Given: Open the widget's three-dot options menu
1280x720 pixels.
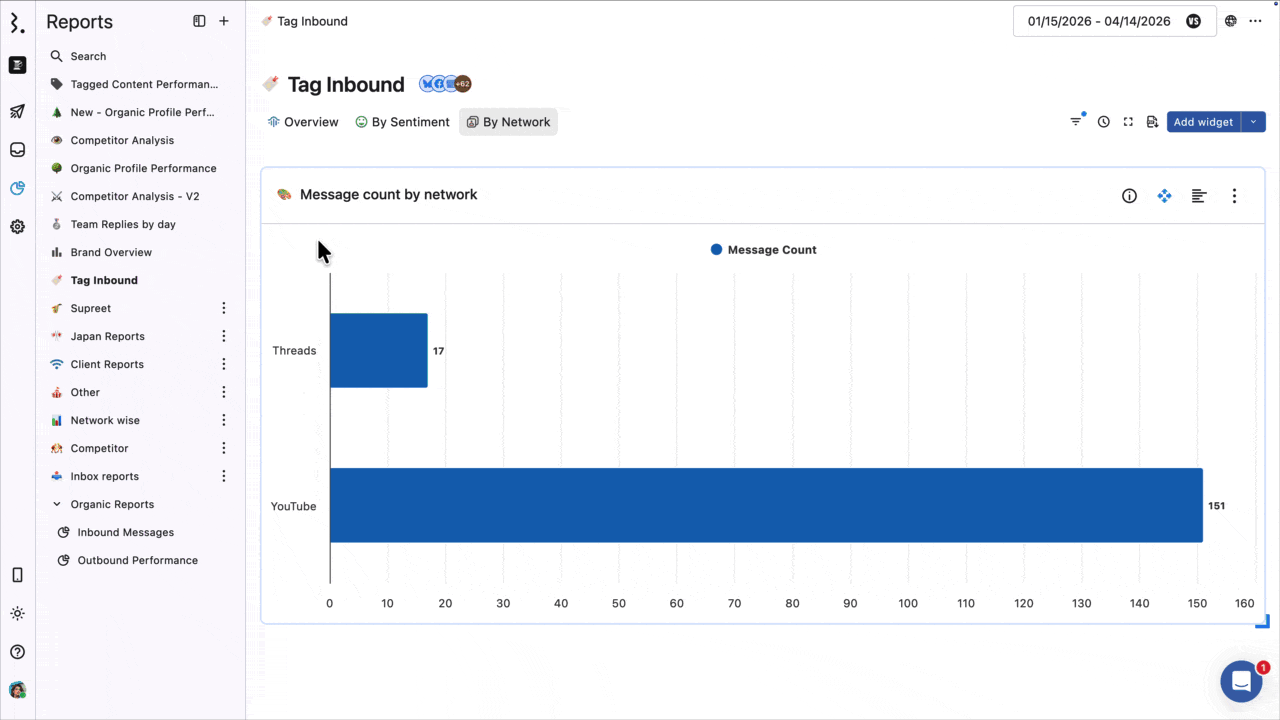Looking at the screenshot, I should (x=1234, y=196).
